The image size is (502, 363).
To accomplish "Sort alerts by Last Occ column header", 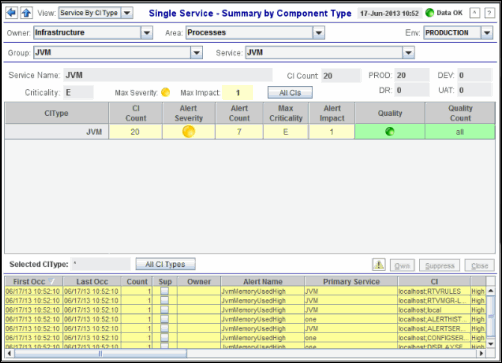I will pyautogui.click(x=92, y=281).
